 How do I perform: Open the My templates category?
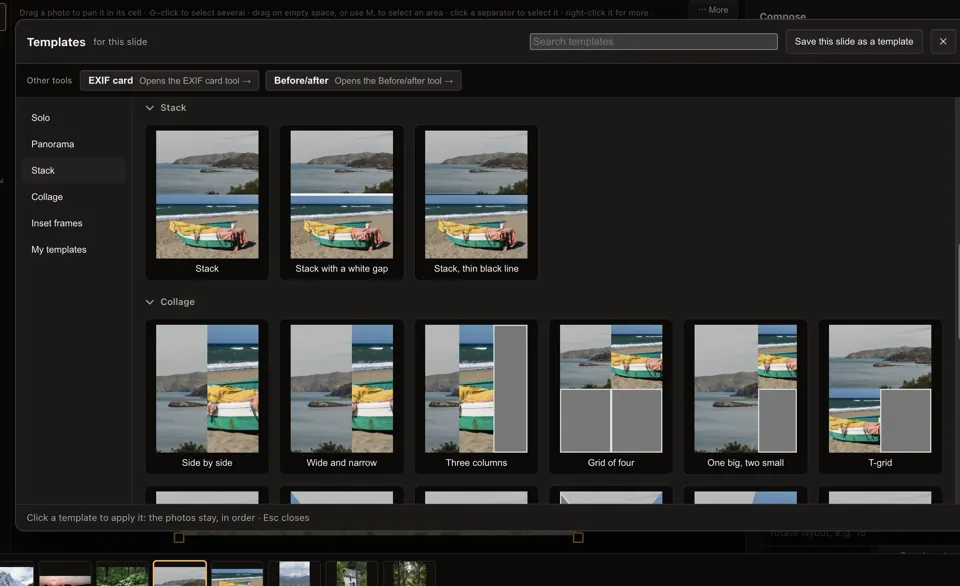73,249
